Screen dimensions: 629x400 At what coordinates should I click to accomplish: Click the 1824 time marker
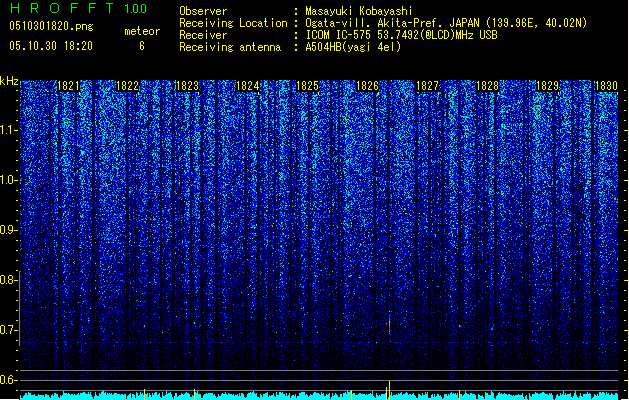coord(248,86)
